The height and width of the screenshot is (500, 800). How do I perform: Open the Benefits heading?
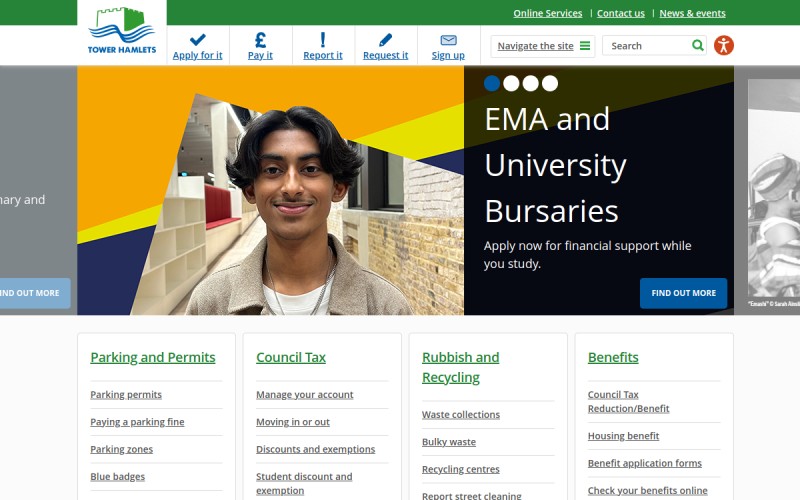pyautogui.click(x=613, y=357)
